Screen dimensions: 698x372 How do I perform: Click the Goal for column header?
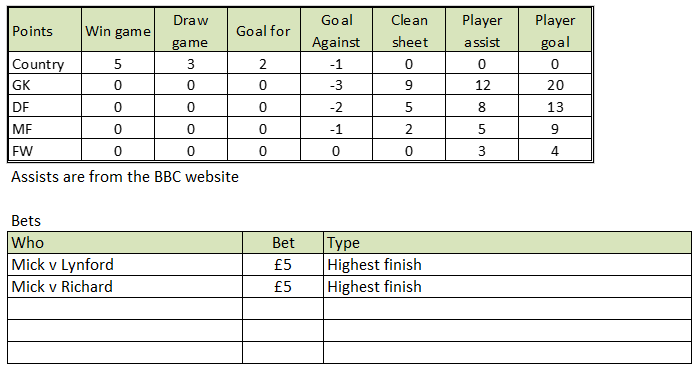pos(264,30)
